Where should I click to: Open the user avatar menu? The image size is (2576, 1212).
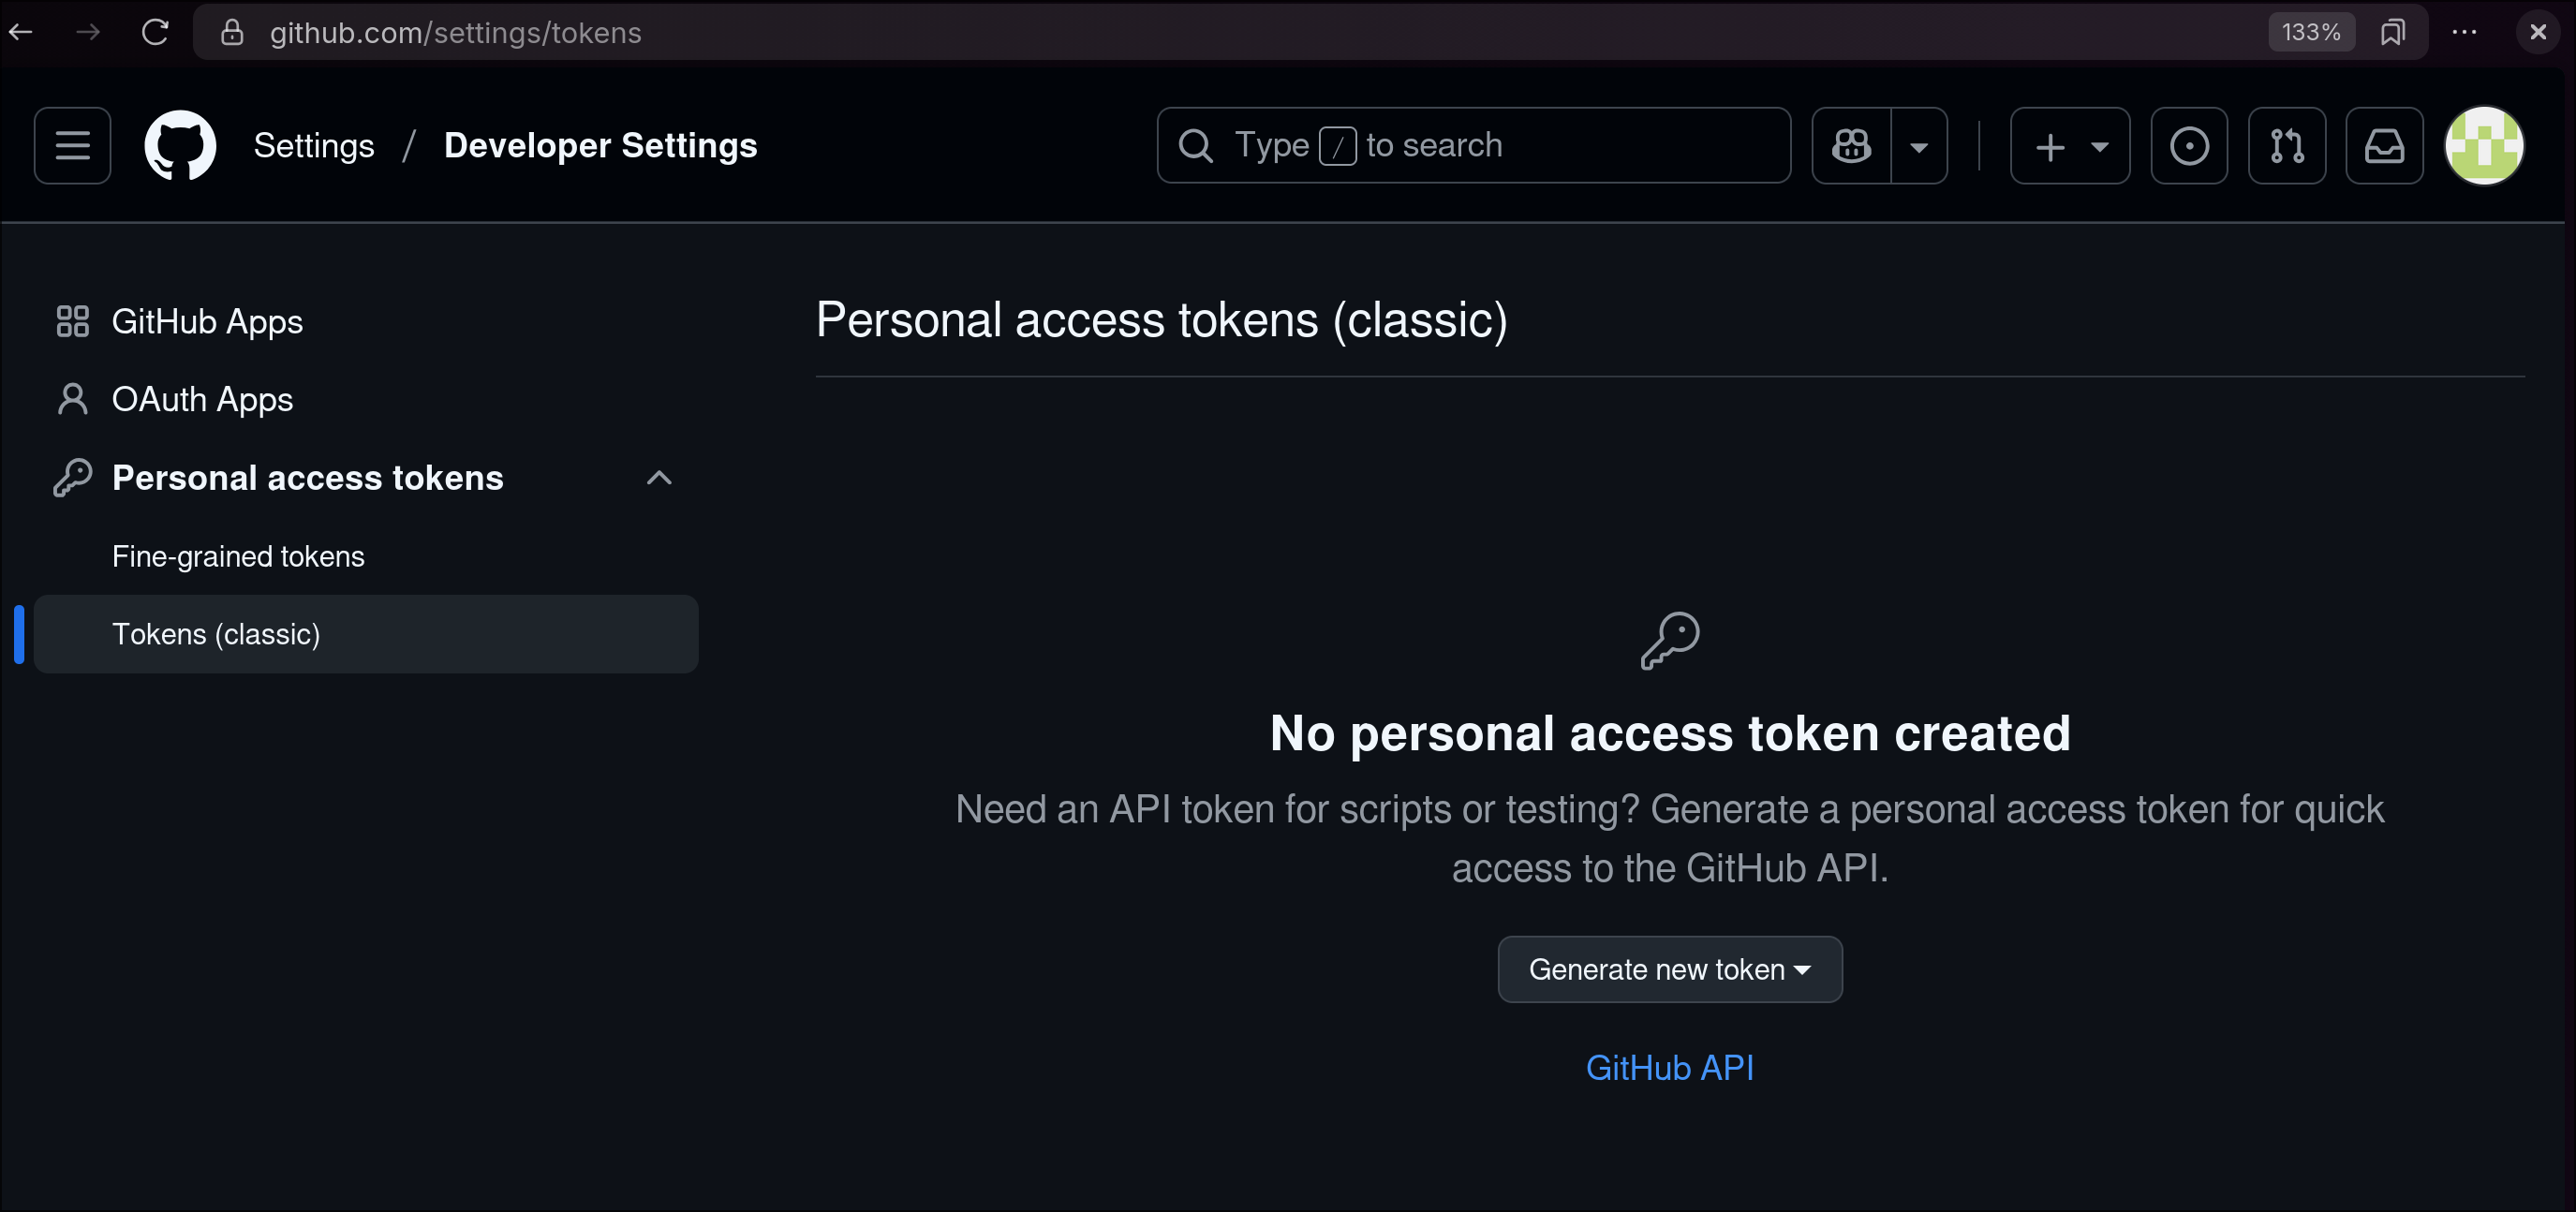click(x=2484, y=146)
